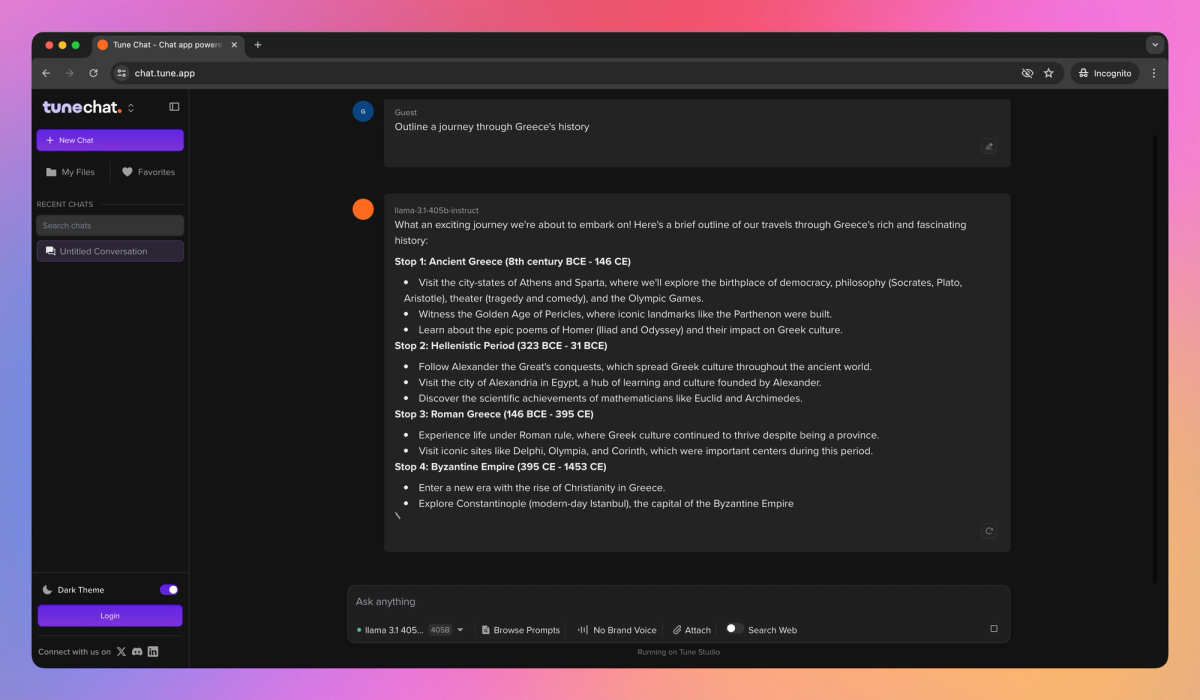The image size is (1200, 700).
Task: Open Tune Chat's Discord link
Action: click(137, 651)
